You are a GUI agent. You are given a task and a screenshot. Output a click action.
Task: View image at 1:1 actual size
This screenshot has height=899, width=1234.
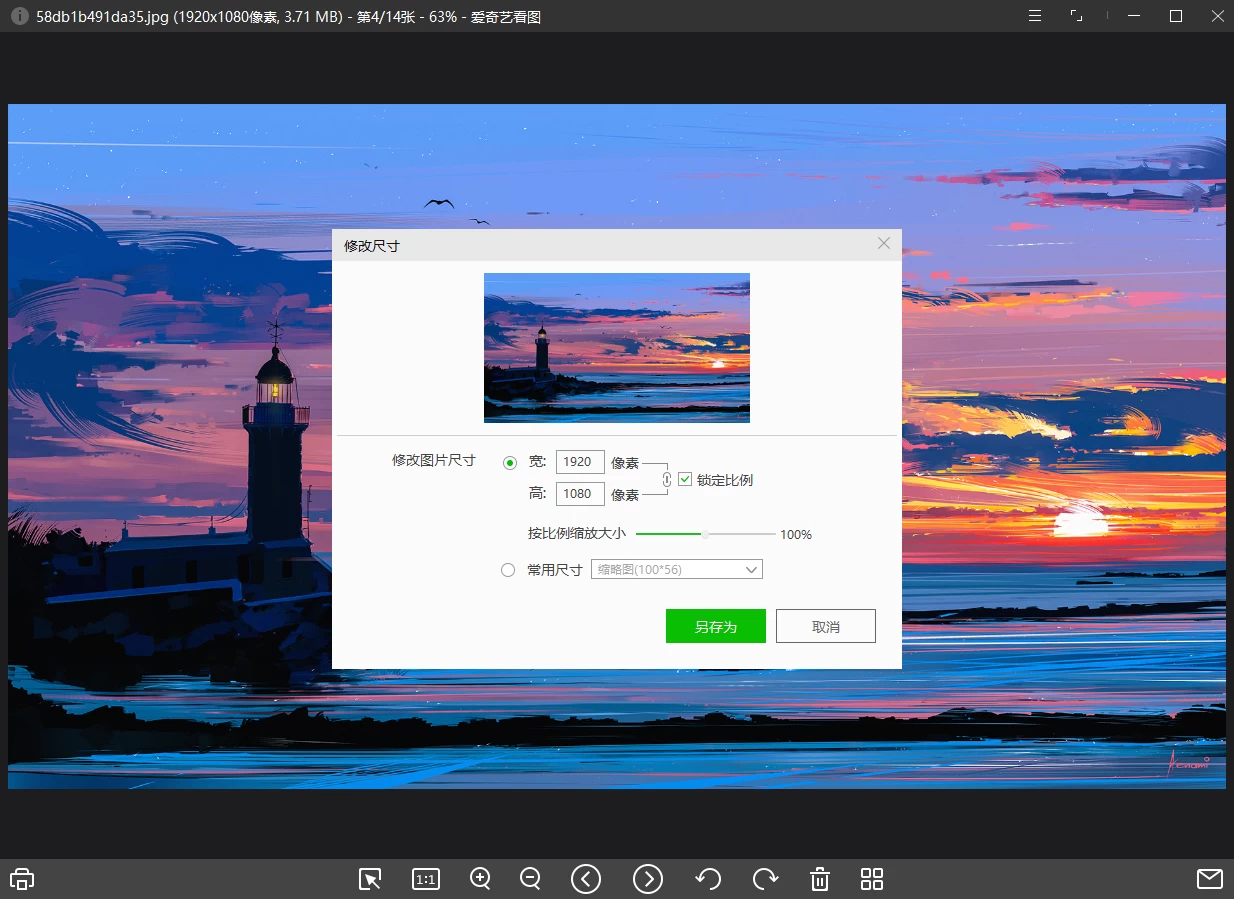point(425,879)
